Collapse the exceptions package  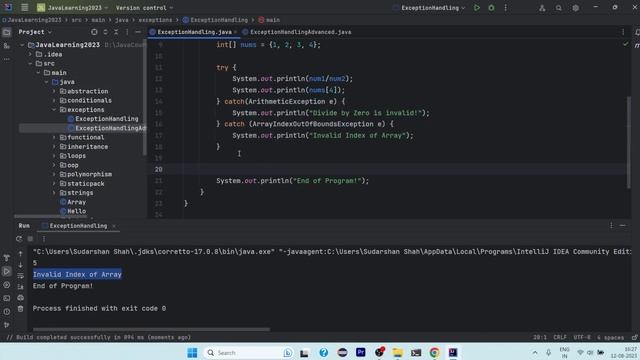[54, 110]
